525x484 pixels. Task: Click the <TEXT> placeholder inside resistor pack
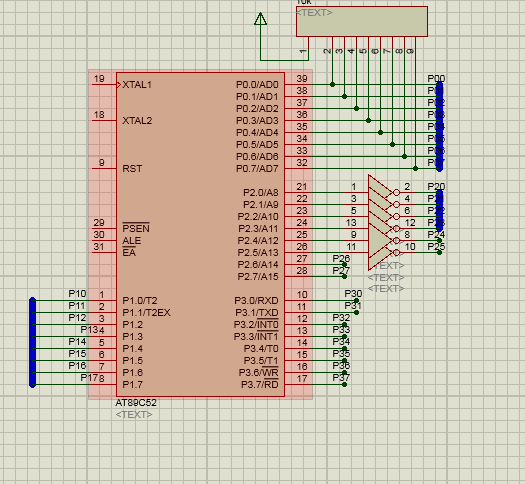(x=314, y=12)
